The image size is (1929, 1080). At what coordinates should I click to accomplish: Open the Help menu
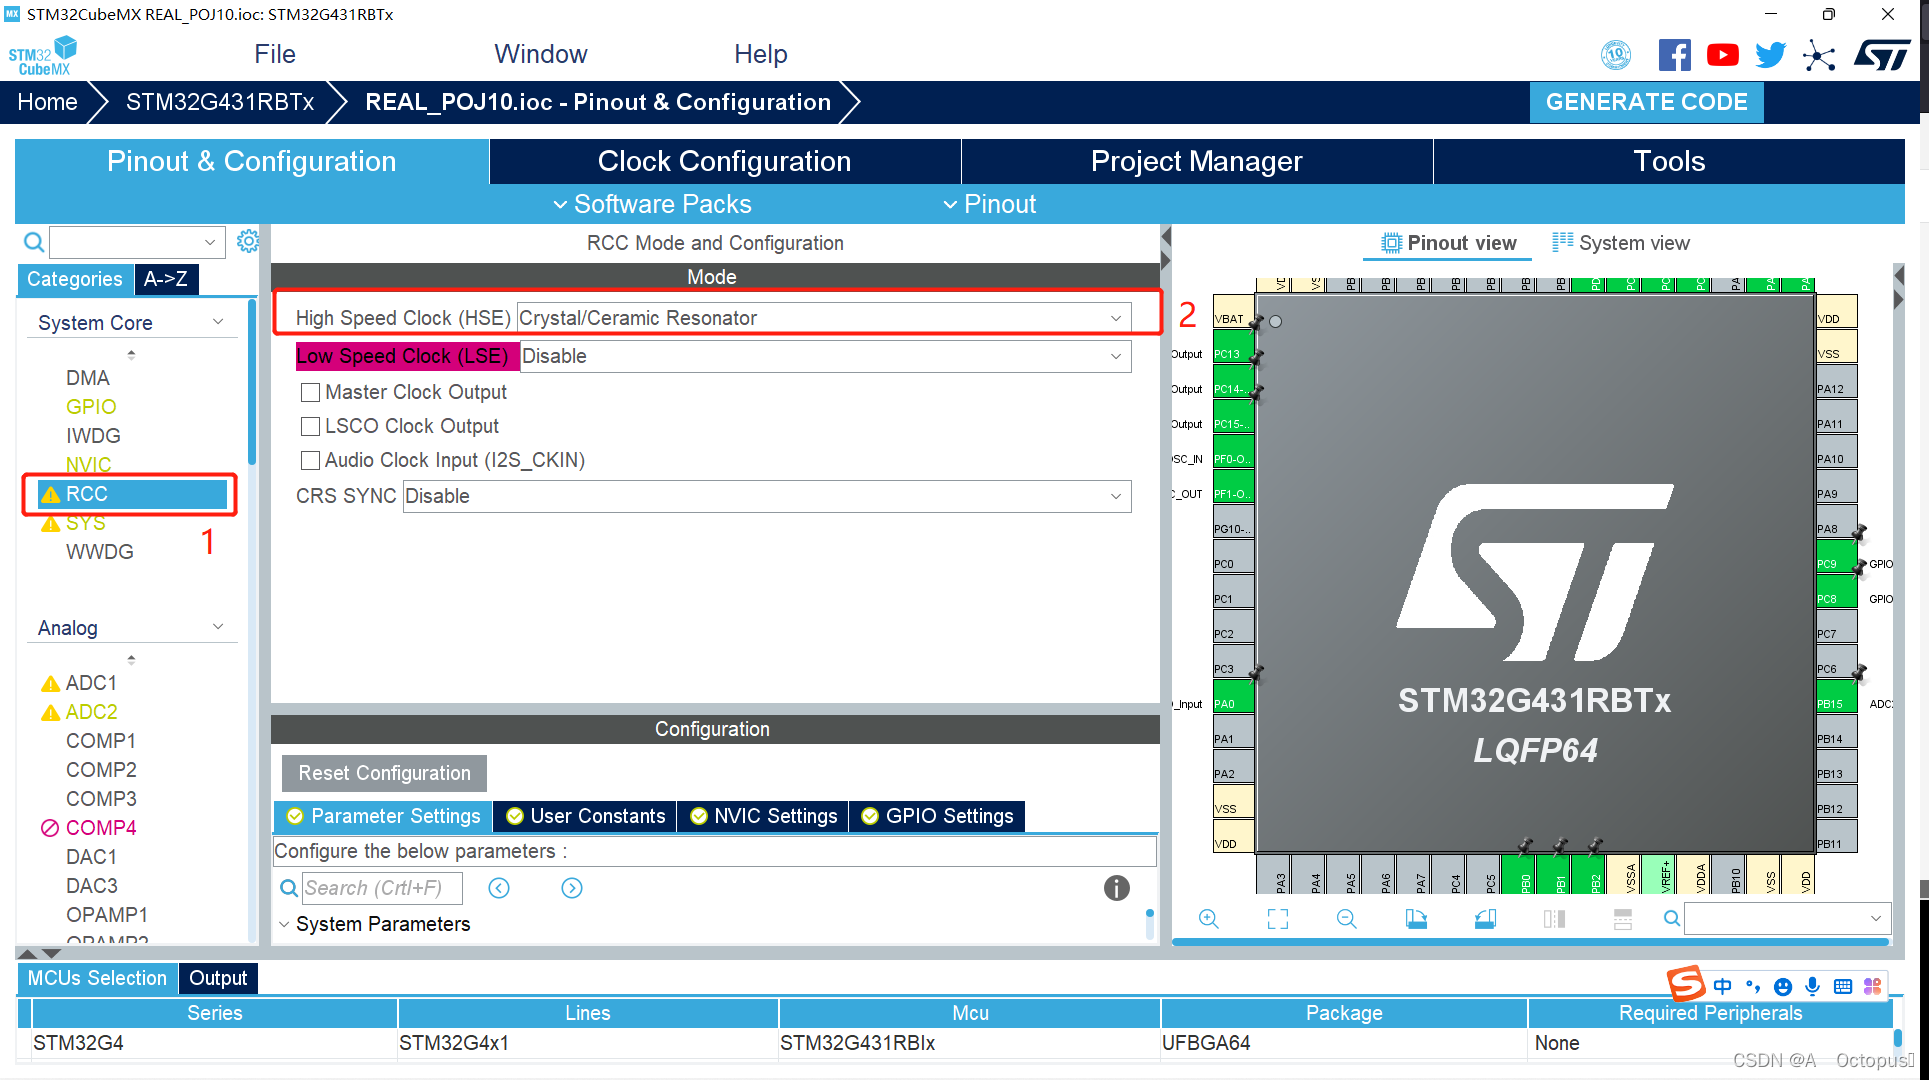(x=761, y=55)
